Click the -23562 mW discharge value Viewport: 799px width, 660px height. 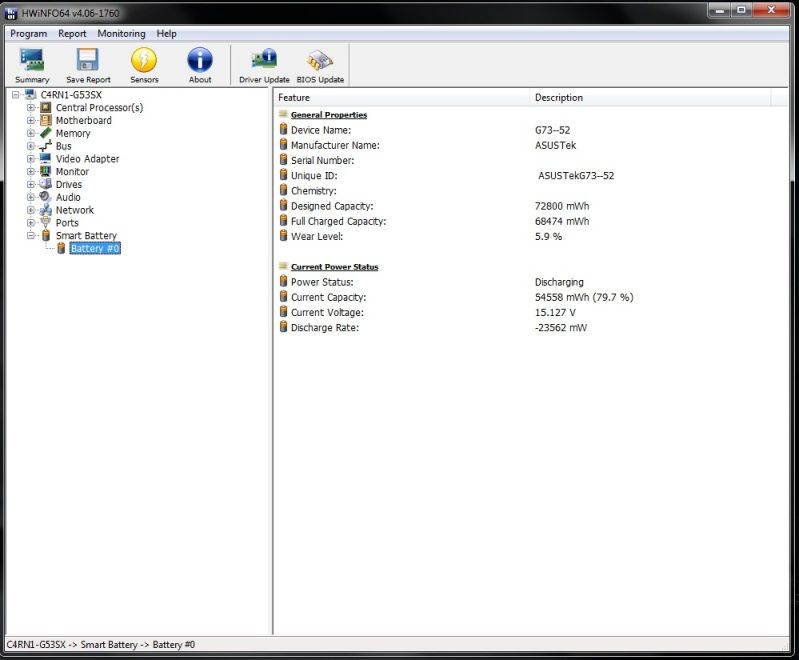561,328
